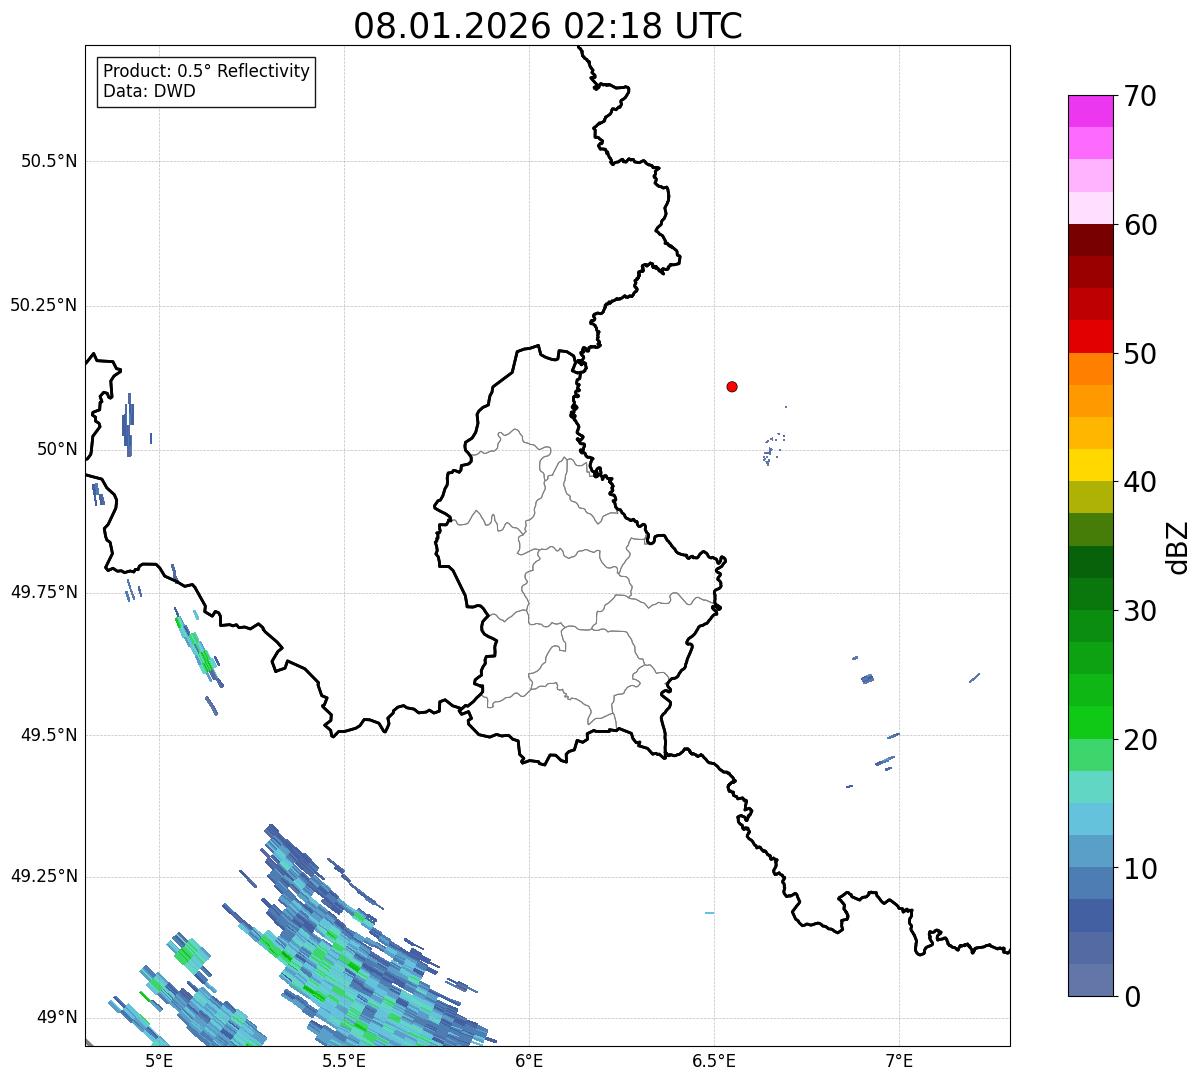Viewport: 1202px width, 1081px height.
Task: Click the 49.25°N latitude label
Action: point(44,876)
